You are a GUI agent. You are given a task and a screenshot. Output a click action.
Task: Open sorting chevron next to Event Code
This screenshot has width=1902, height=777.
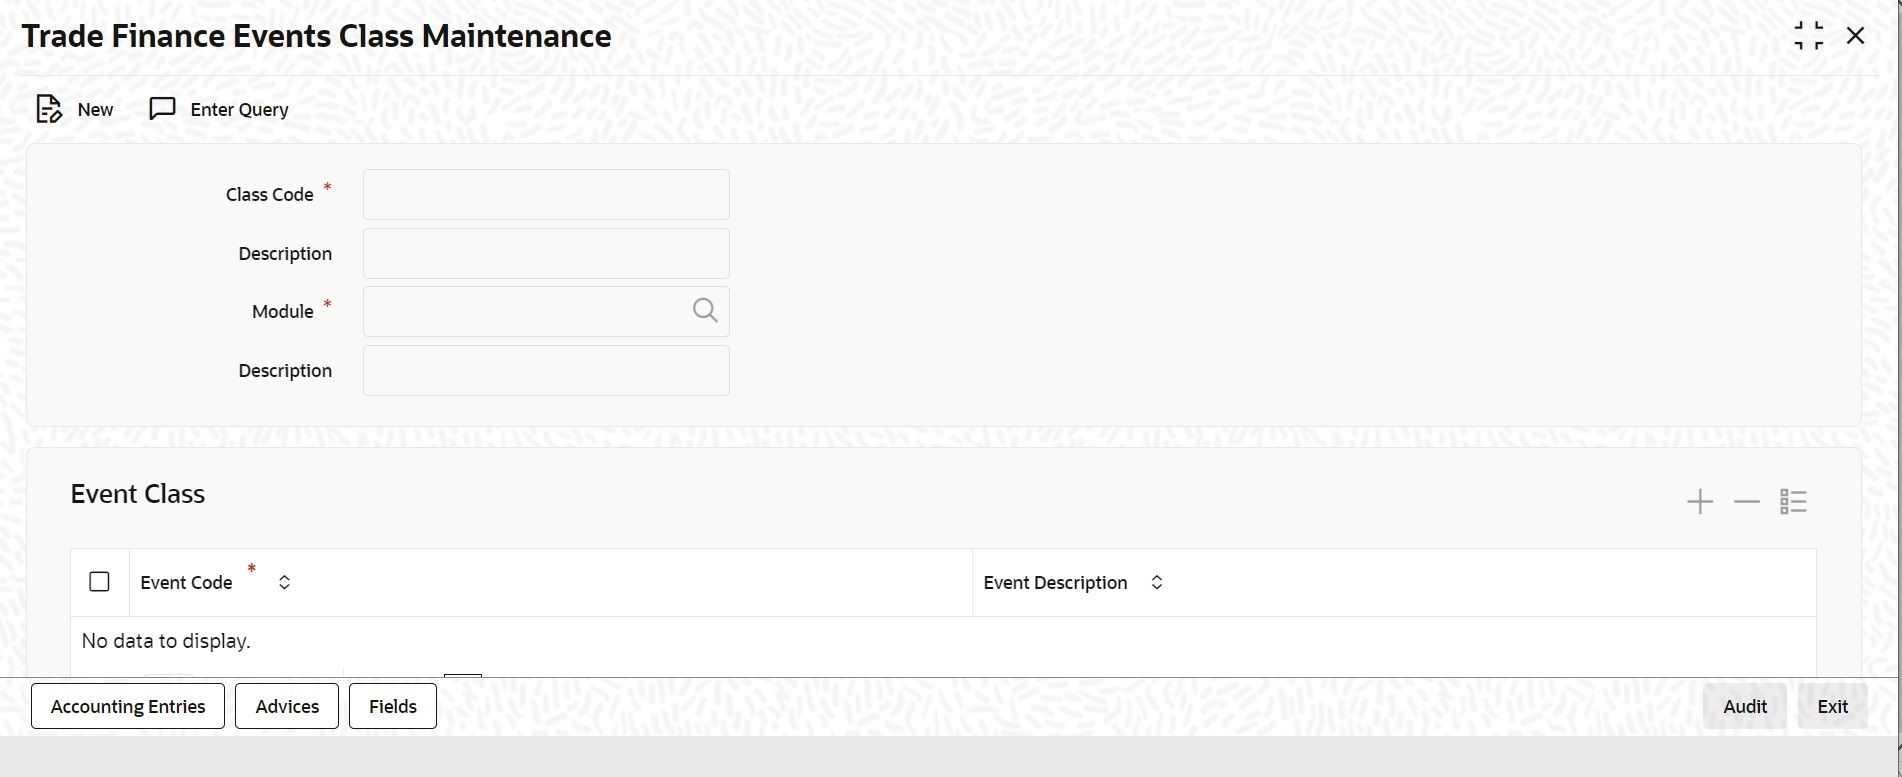284,581
